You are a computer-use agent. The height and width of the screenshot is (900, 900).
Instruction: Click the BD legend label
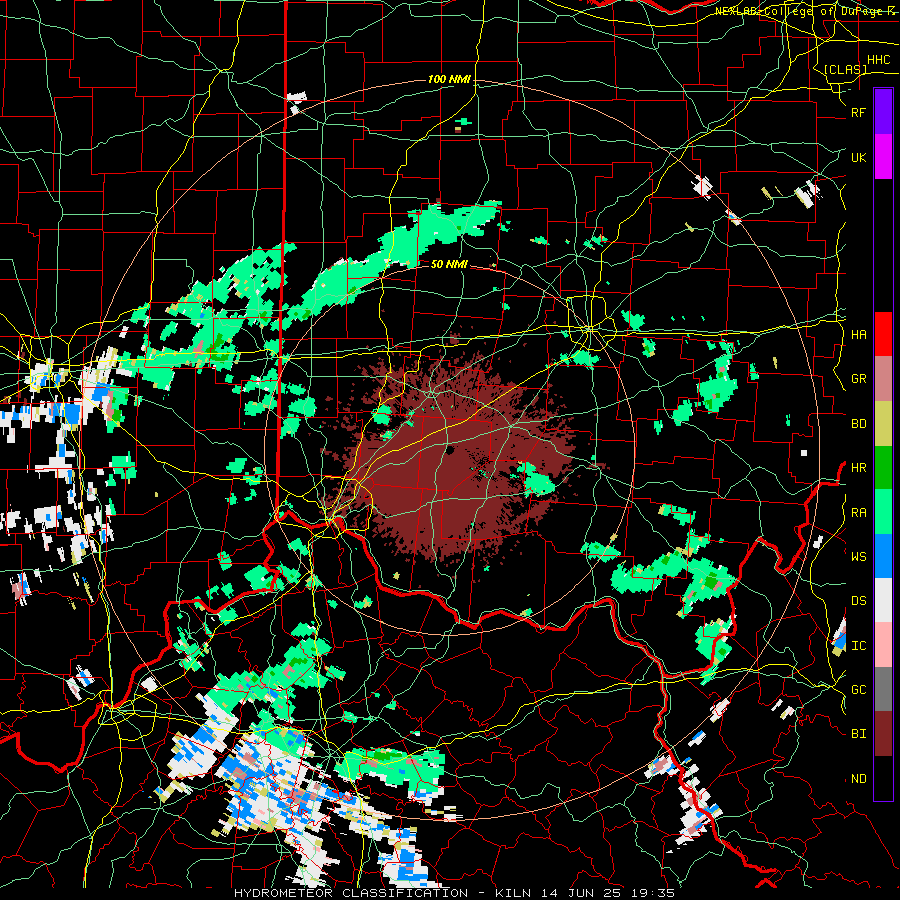(859, 424)
